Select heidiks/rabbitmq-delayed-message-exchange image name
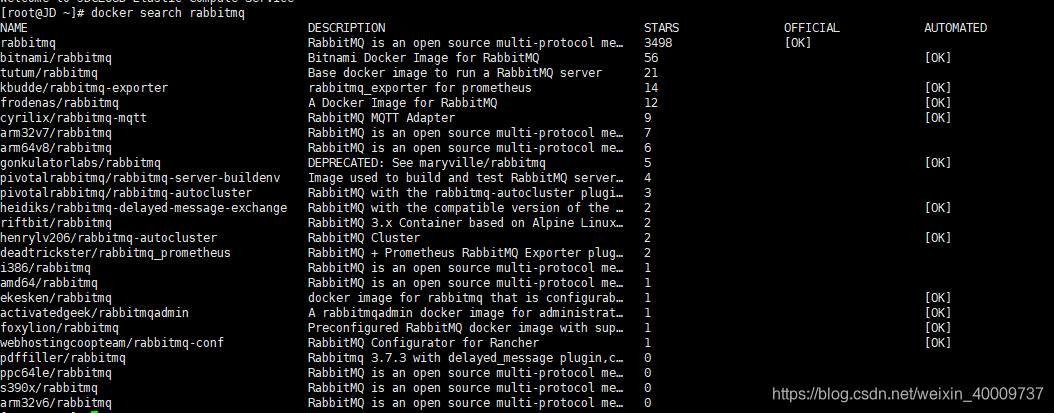Image resolution: width=1054 pixels, height=413 pixels. pyautogui.click(x=143, y=208)
